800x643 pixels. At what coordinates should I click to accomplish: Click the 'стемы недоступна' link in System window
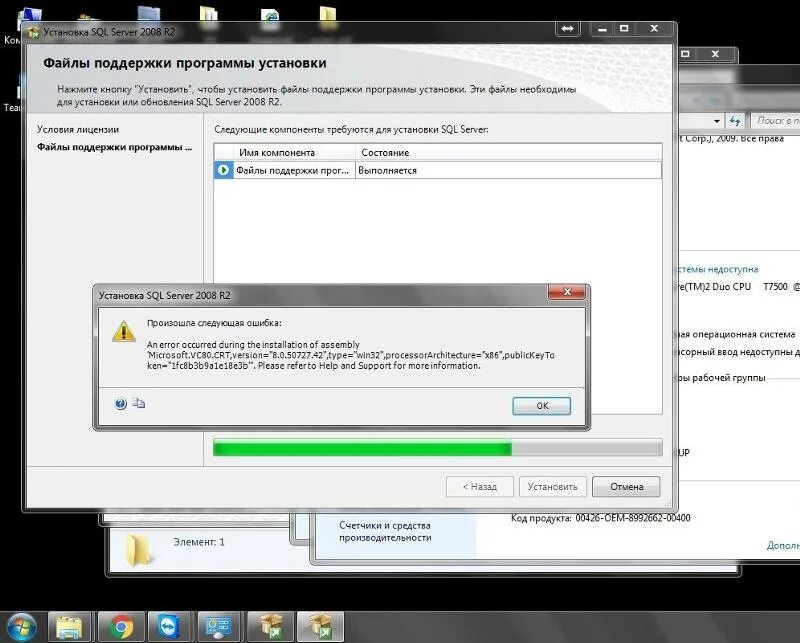(x=718, y=269)
